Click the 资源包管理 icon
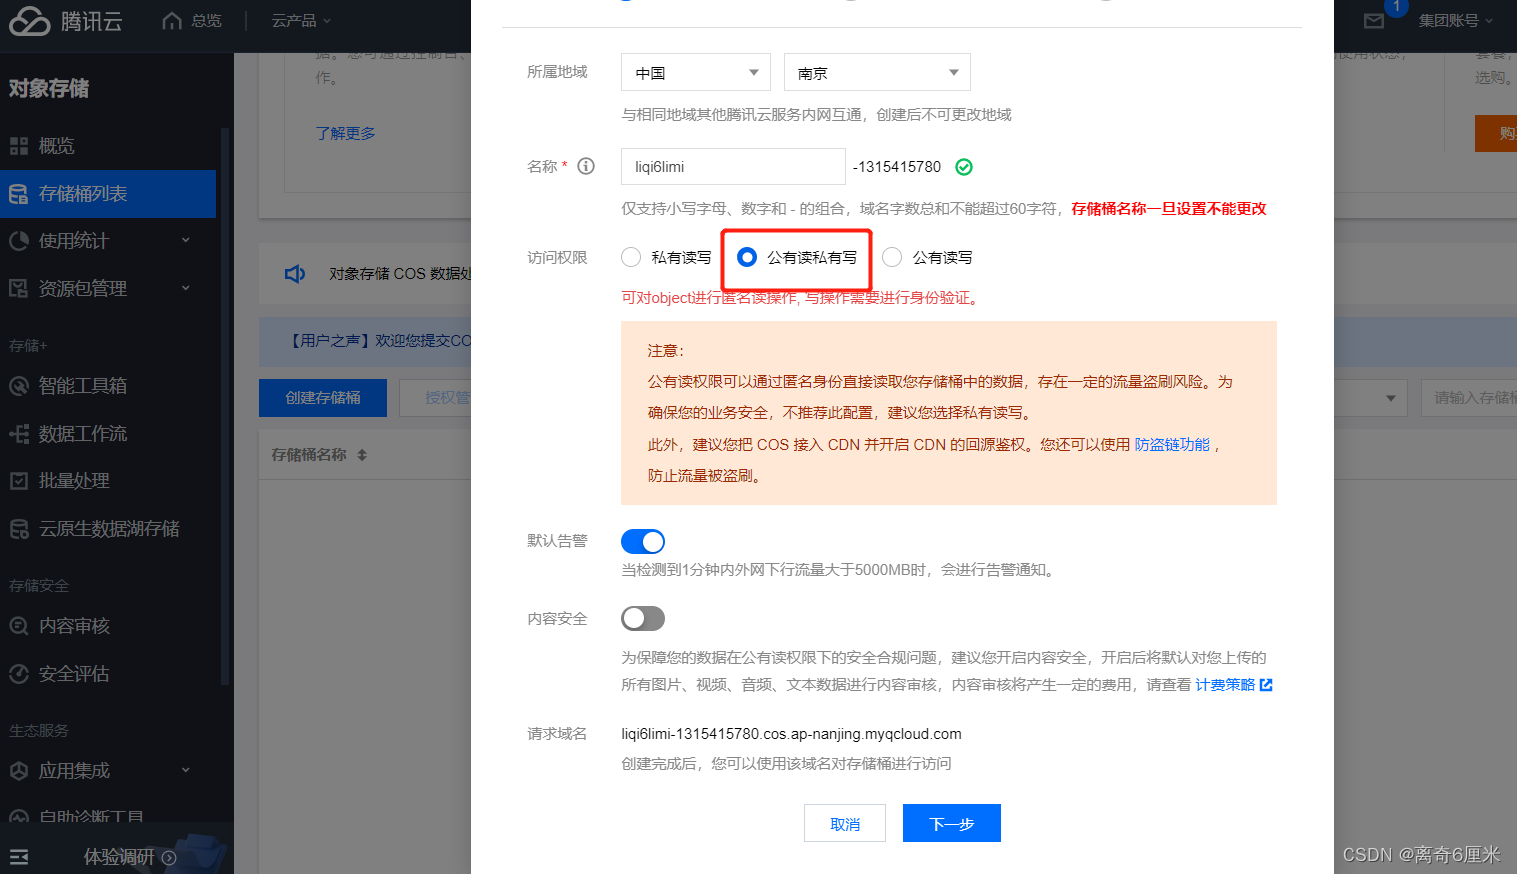 point(18,288)
